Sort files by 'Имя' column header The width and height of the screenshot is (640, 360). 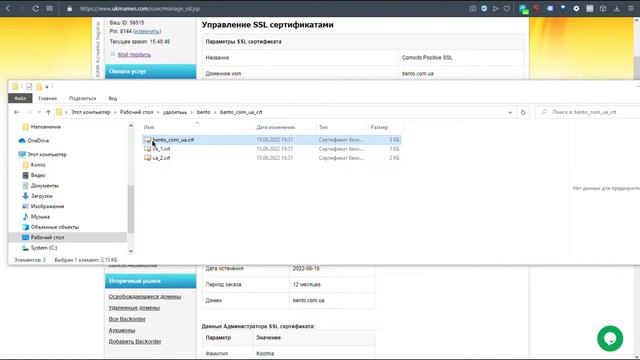149,127
